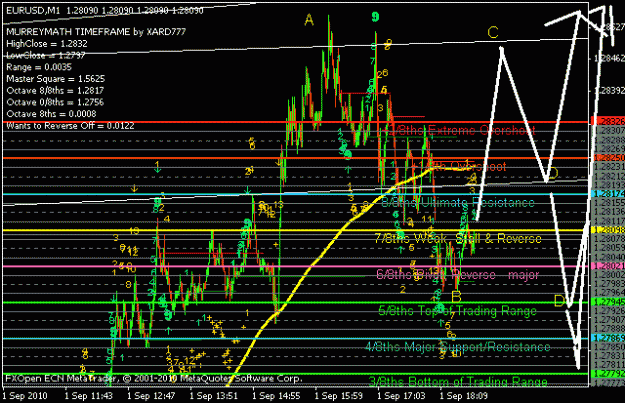The width and height of the screenshot is (625, 403).
Task: Select the green 1.27792 price tag
Action: (x=608, y=374)
